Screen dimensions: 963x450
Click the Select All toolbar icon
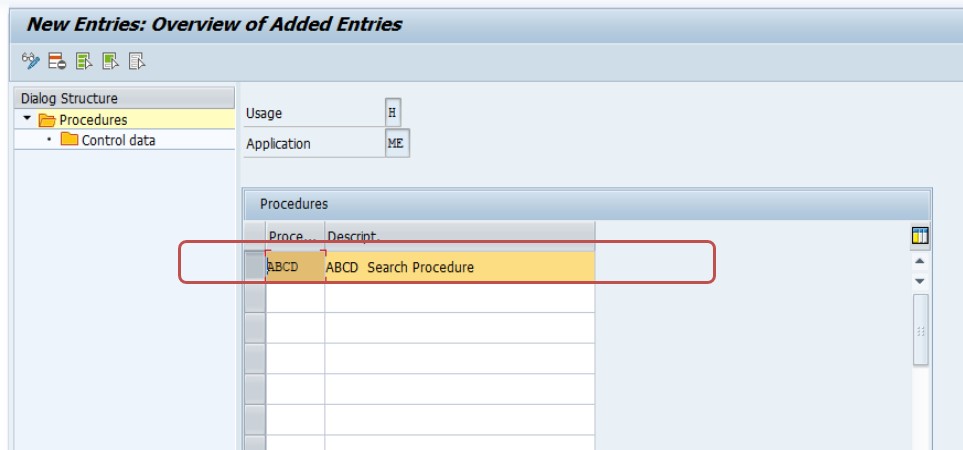click(x=84, y=61)
